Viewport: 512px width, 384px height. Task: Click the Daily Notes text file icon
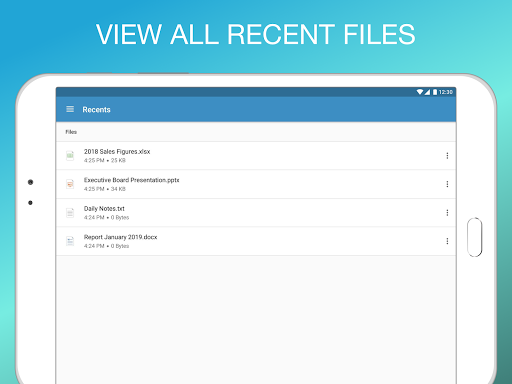pos(70,213)
